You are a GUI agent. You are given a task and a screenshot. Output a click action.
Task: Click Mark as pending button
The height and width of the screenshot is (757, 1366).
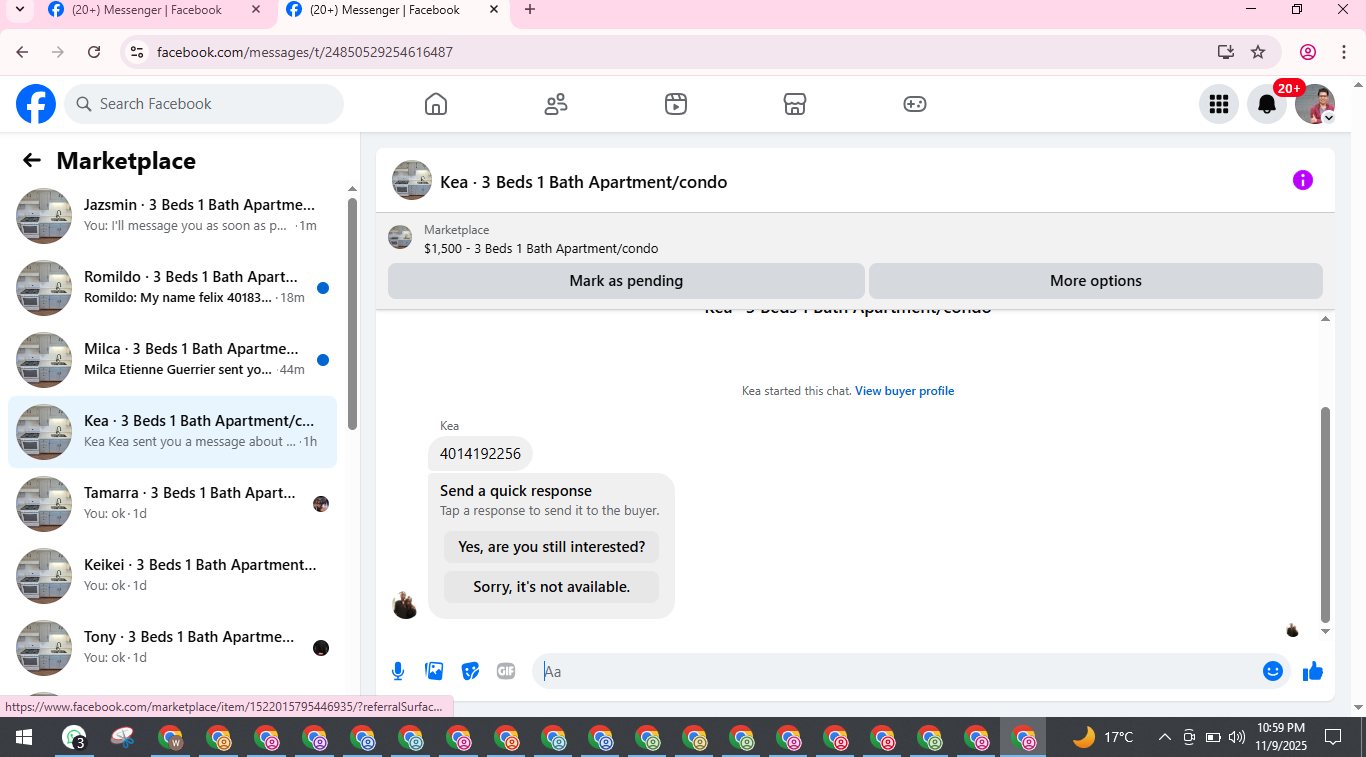626,281
